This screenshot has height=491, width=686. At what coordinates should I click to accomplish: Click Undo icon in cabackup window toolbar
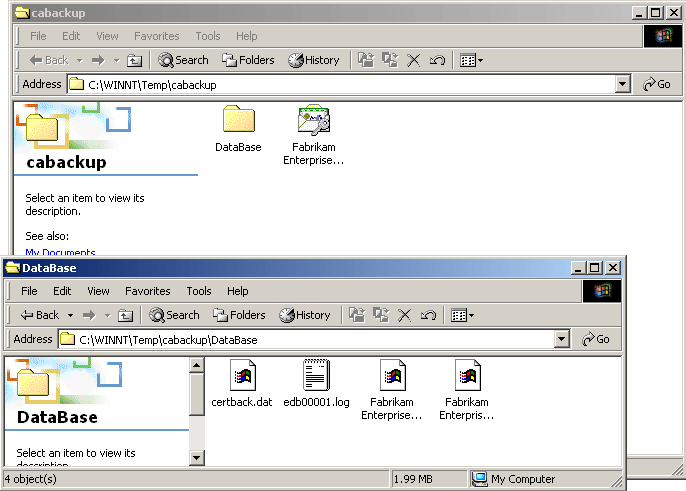[x=437, y=60]
